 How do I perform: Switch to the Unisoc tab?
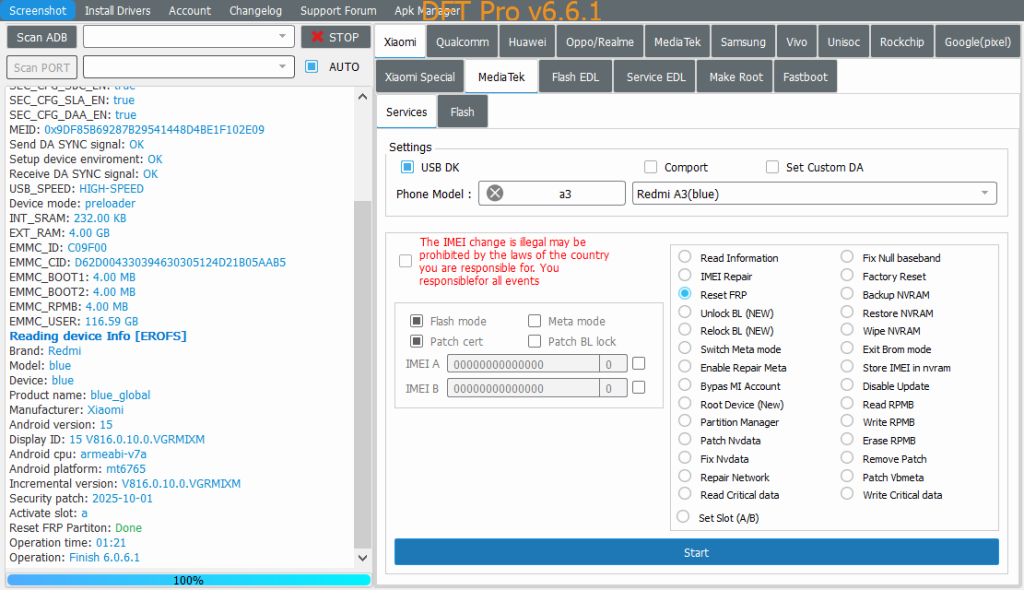click(844, 42)
